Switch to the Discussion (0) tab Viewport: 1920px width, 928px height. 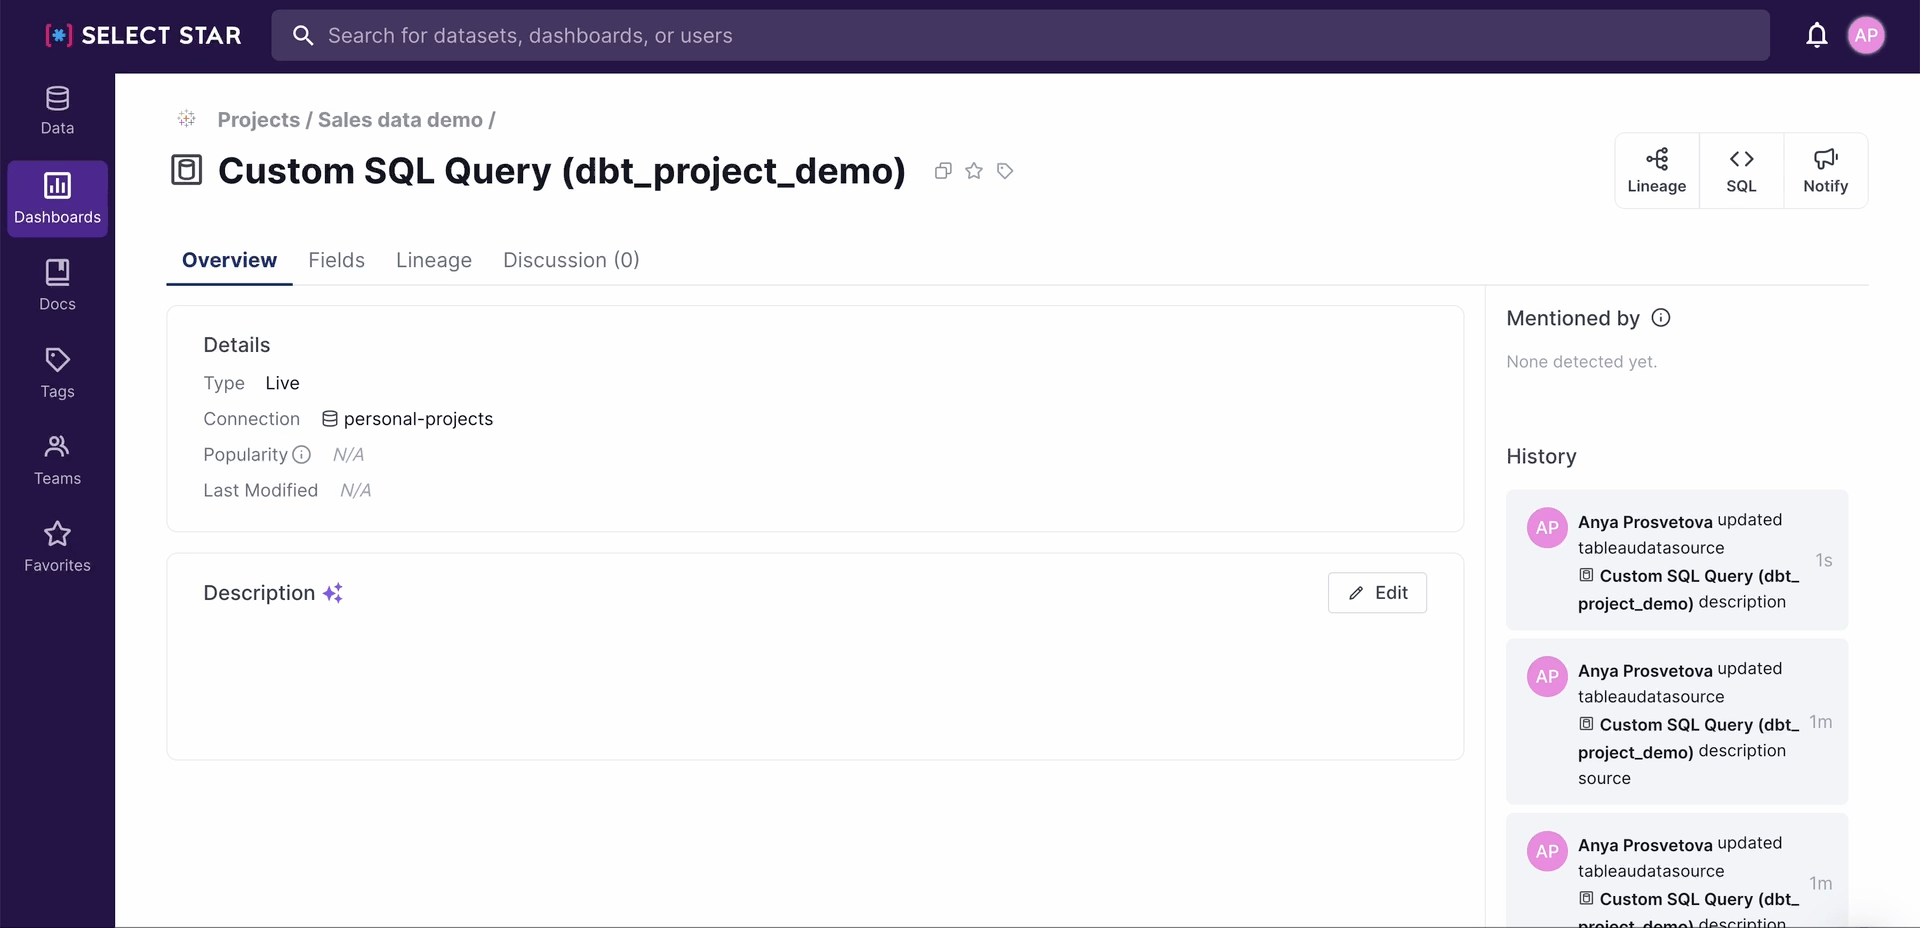[571, 260]
